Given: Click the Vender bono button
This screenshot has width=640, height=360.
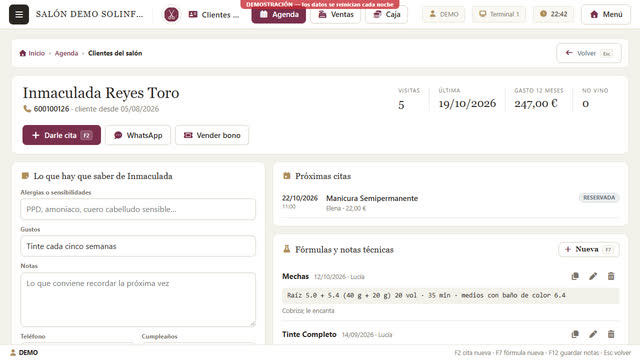Looking at the screenshot, I should click(212, 135).
